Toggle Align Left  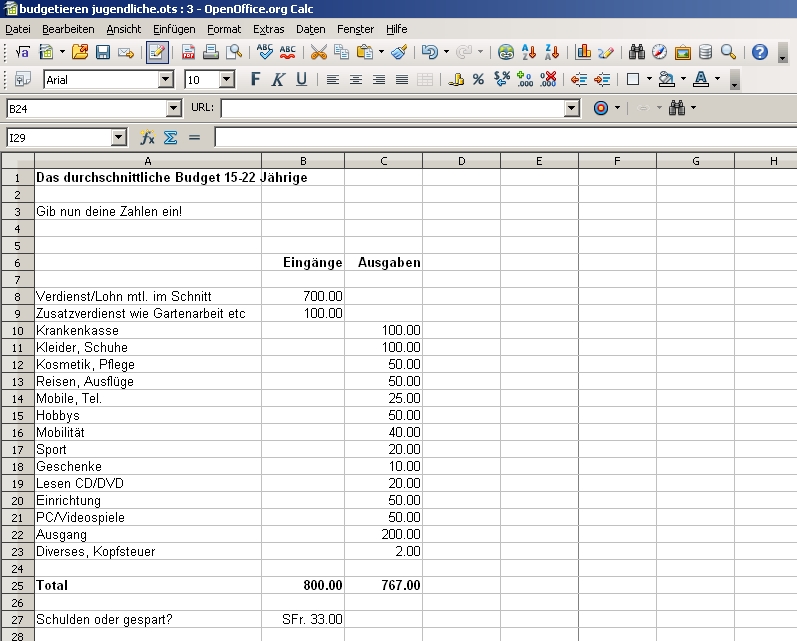(x=332, y=79)
